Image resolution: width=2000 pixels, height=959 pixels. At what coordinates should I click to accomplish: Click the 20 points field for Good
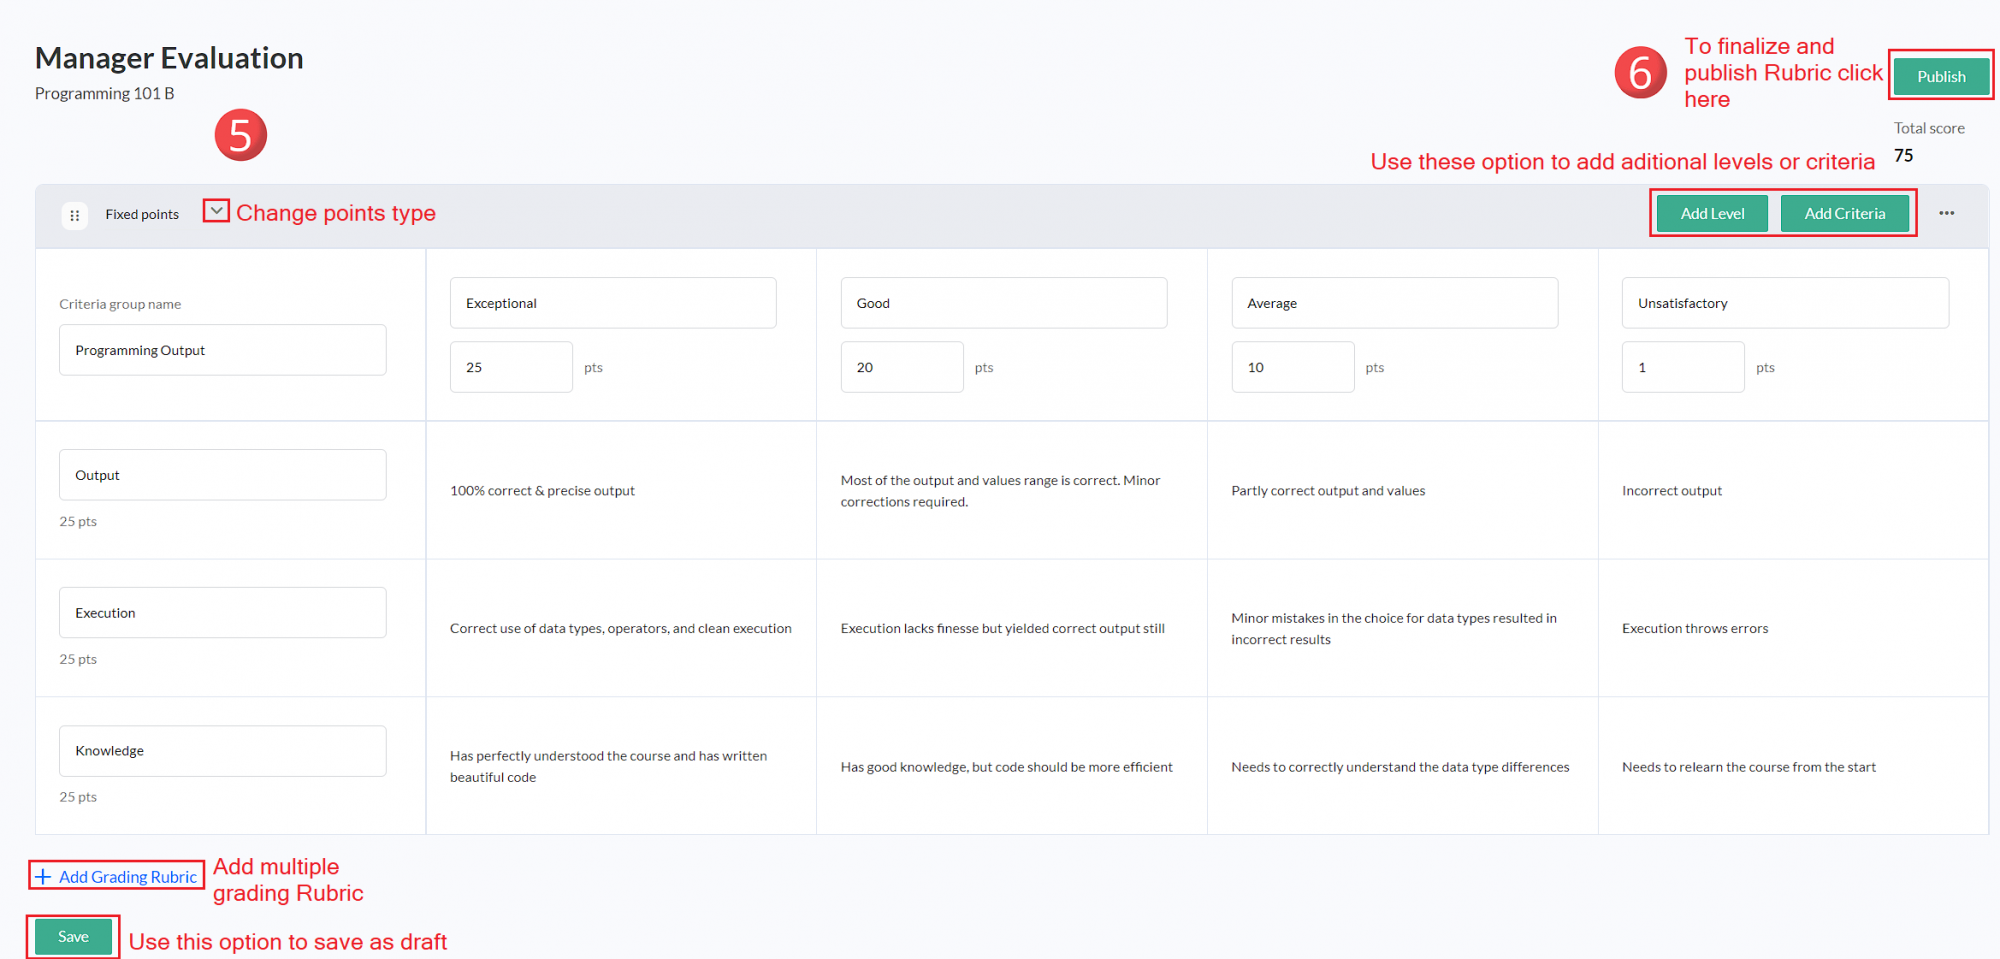[902, 367]
